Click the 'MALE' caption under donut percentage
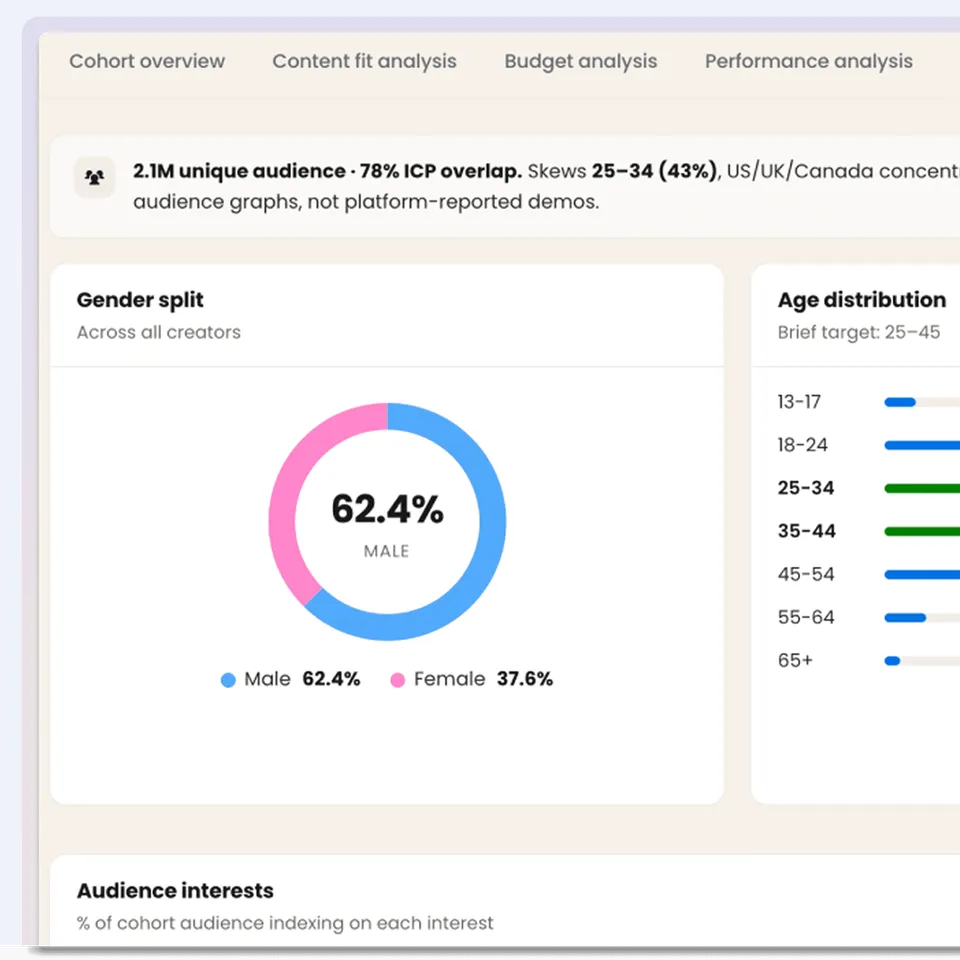The image size is (960, 960). (x=386, y=551)
